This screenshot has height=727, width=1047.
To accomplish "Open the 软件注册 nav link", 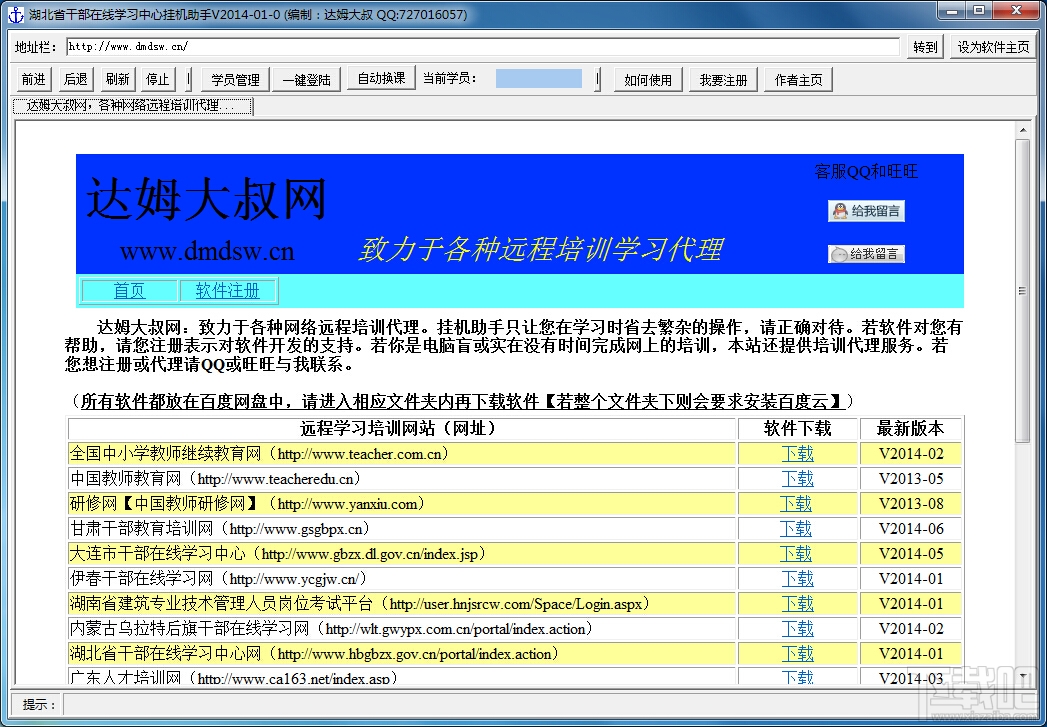I will (228, 291).
